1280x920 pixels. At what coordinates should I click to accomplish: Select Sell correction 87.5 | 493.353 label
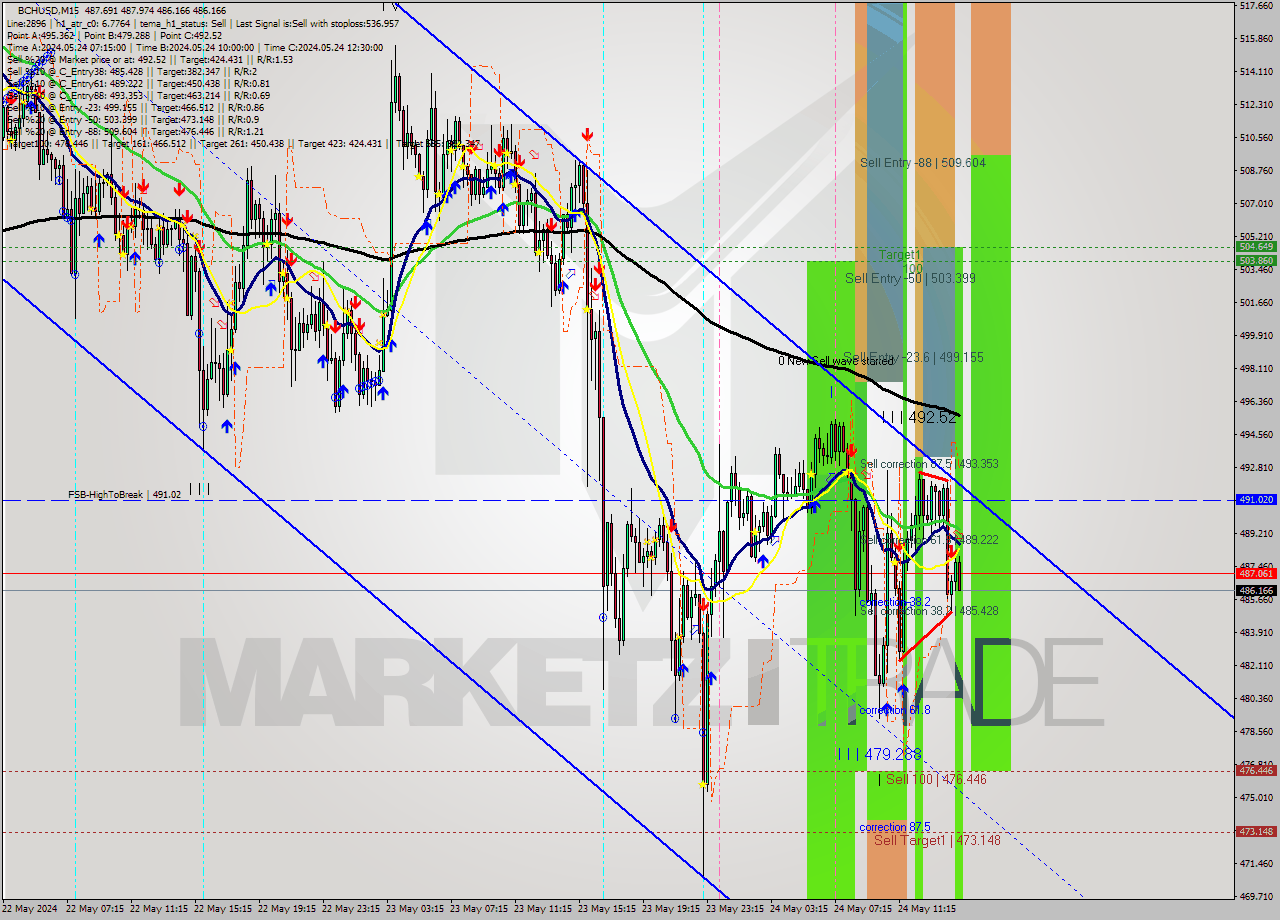929,464
